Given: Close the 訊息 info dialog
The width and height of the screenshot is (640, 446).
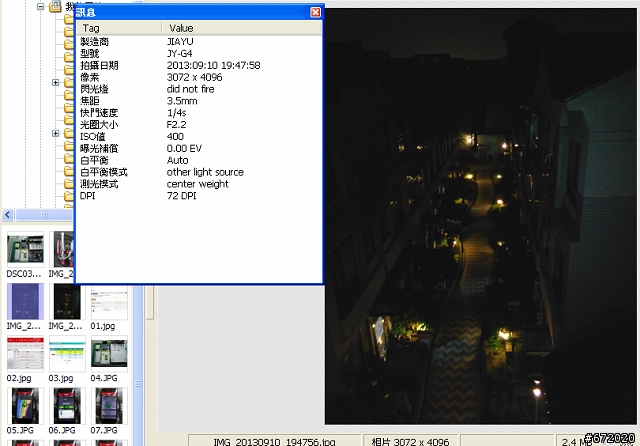Looking at the screenshot, I should [x=316, y=12].
